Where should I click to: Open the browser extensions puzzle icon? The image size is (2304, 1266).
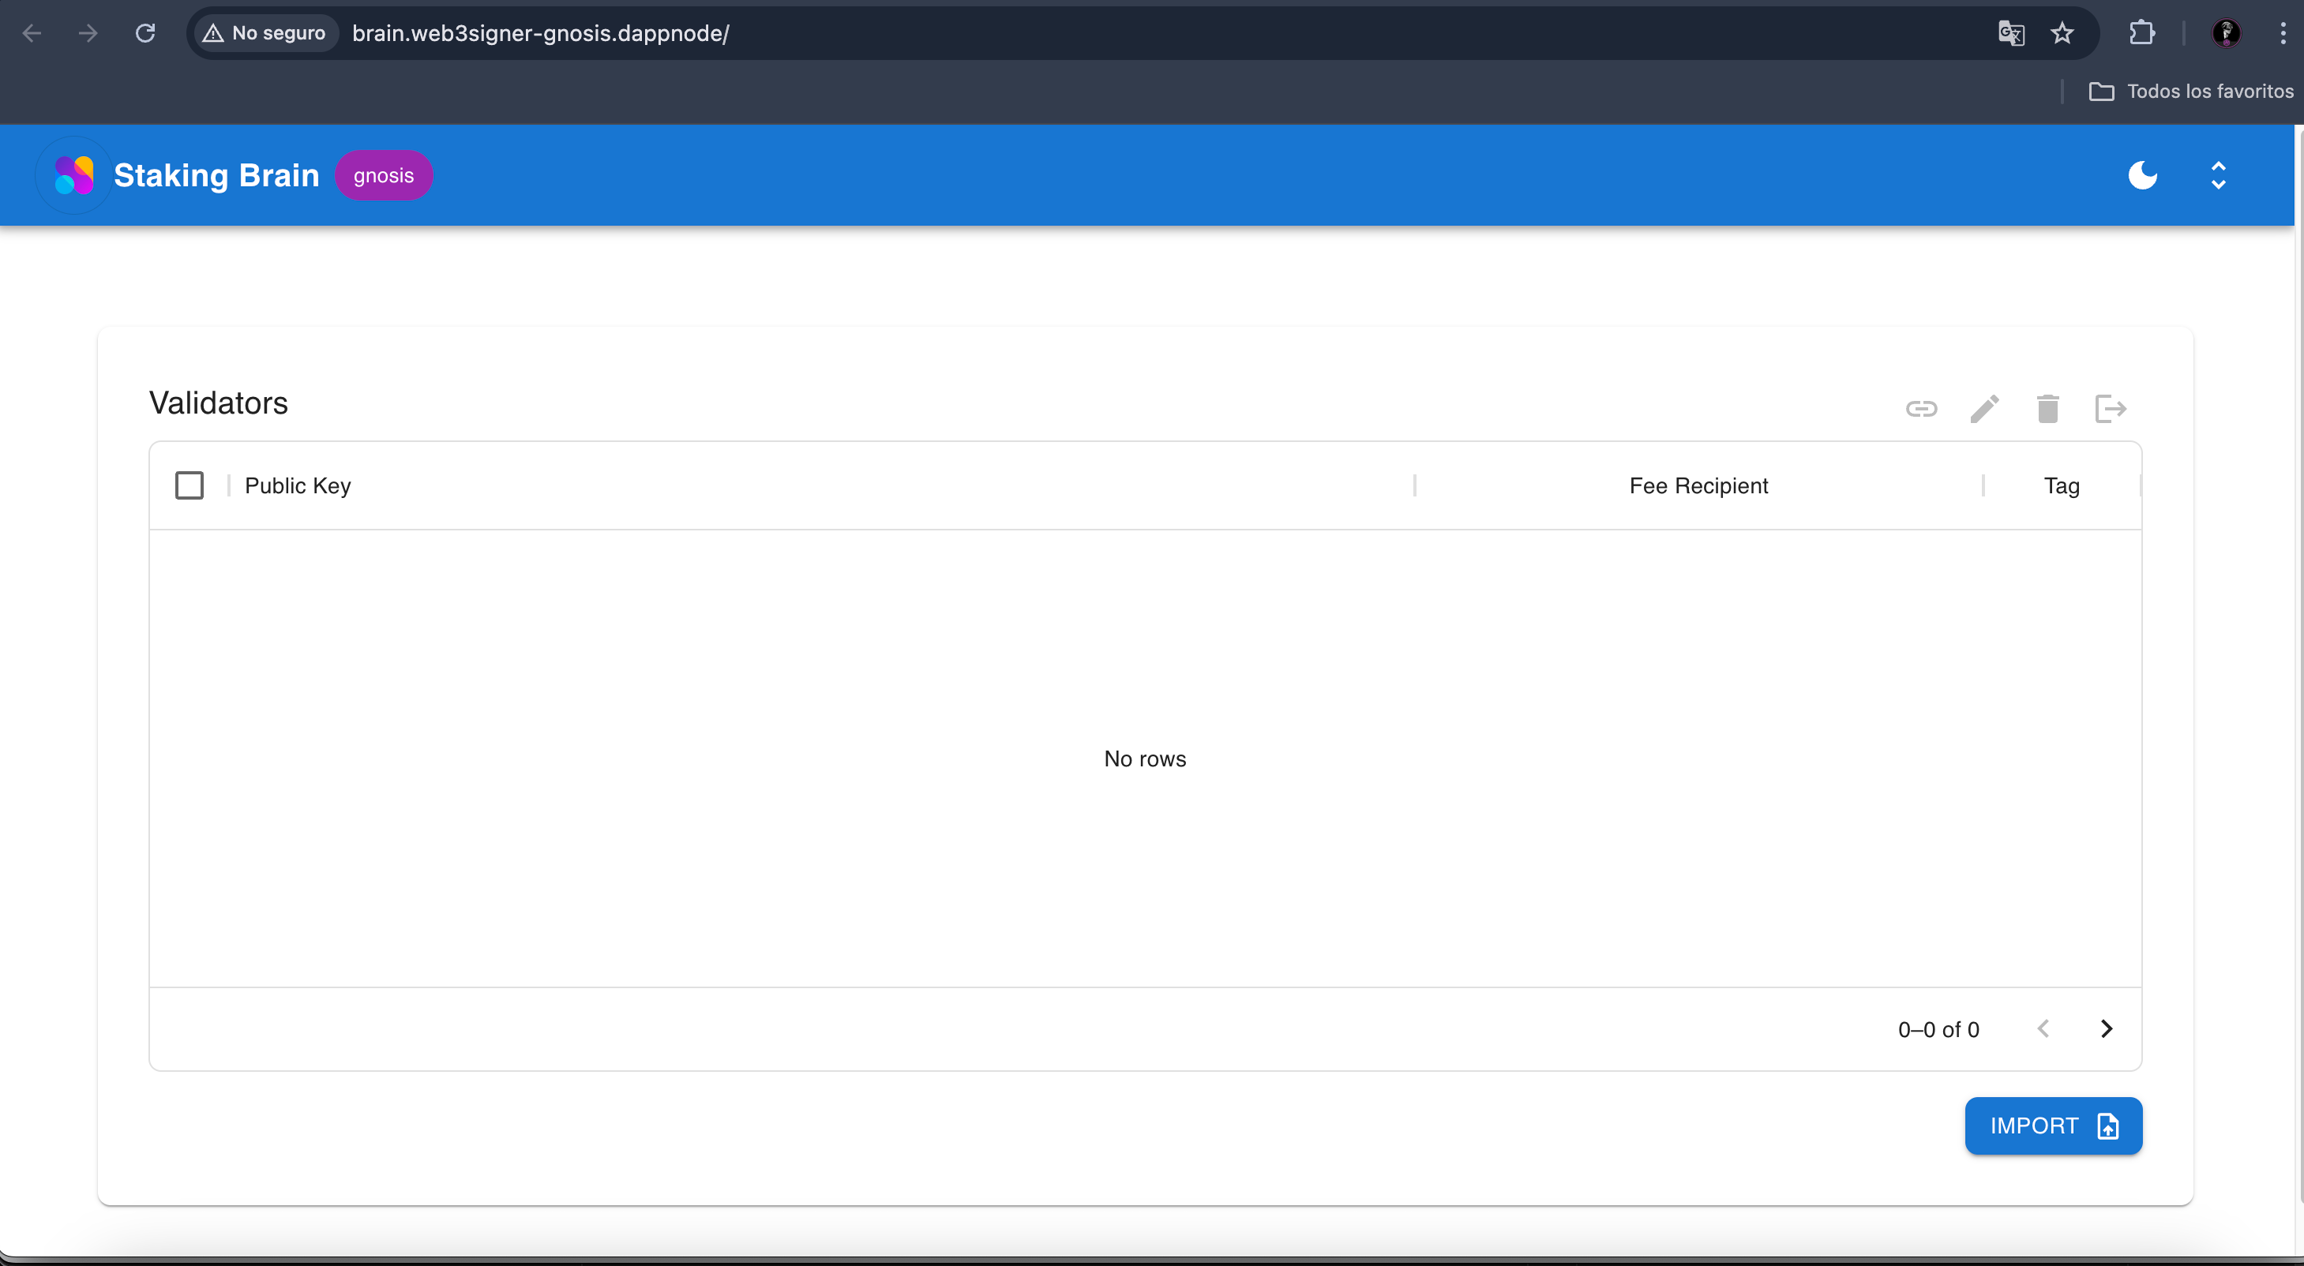2142,33
